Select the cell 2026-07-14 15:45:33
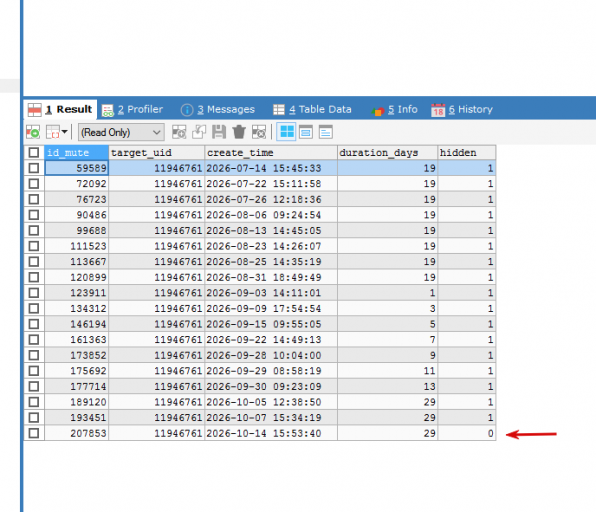 pyautogui.click(x=271, y=168)
